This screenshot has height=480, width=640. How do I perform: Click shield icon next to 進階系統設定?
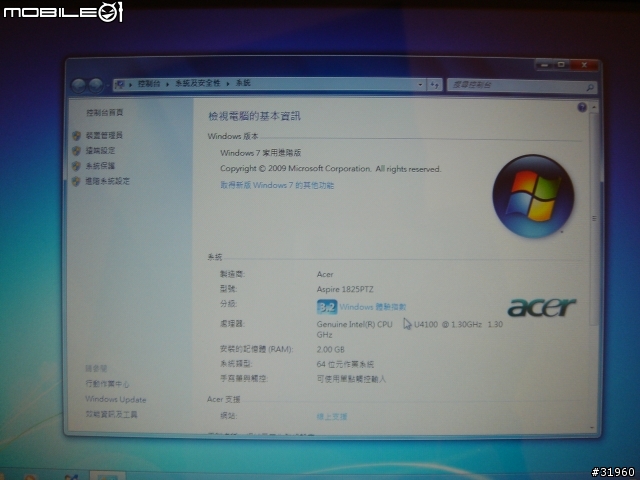(76, 181)
